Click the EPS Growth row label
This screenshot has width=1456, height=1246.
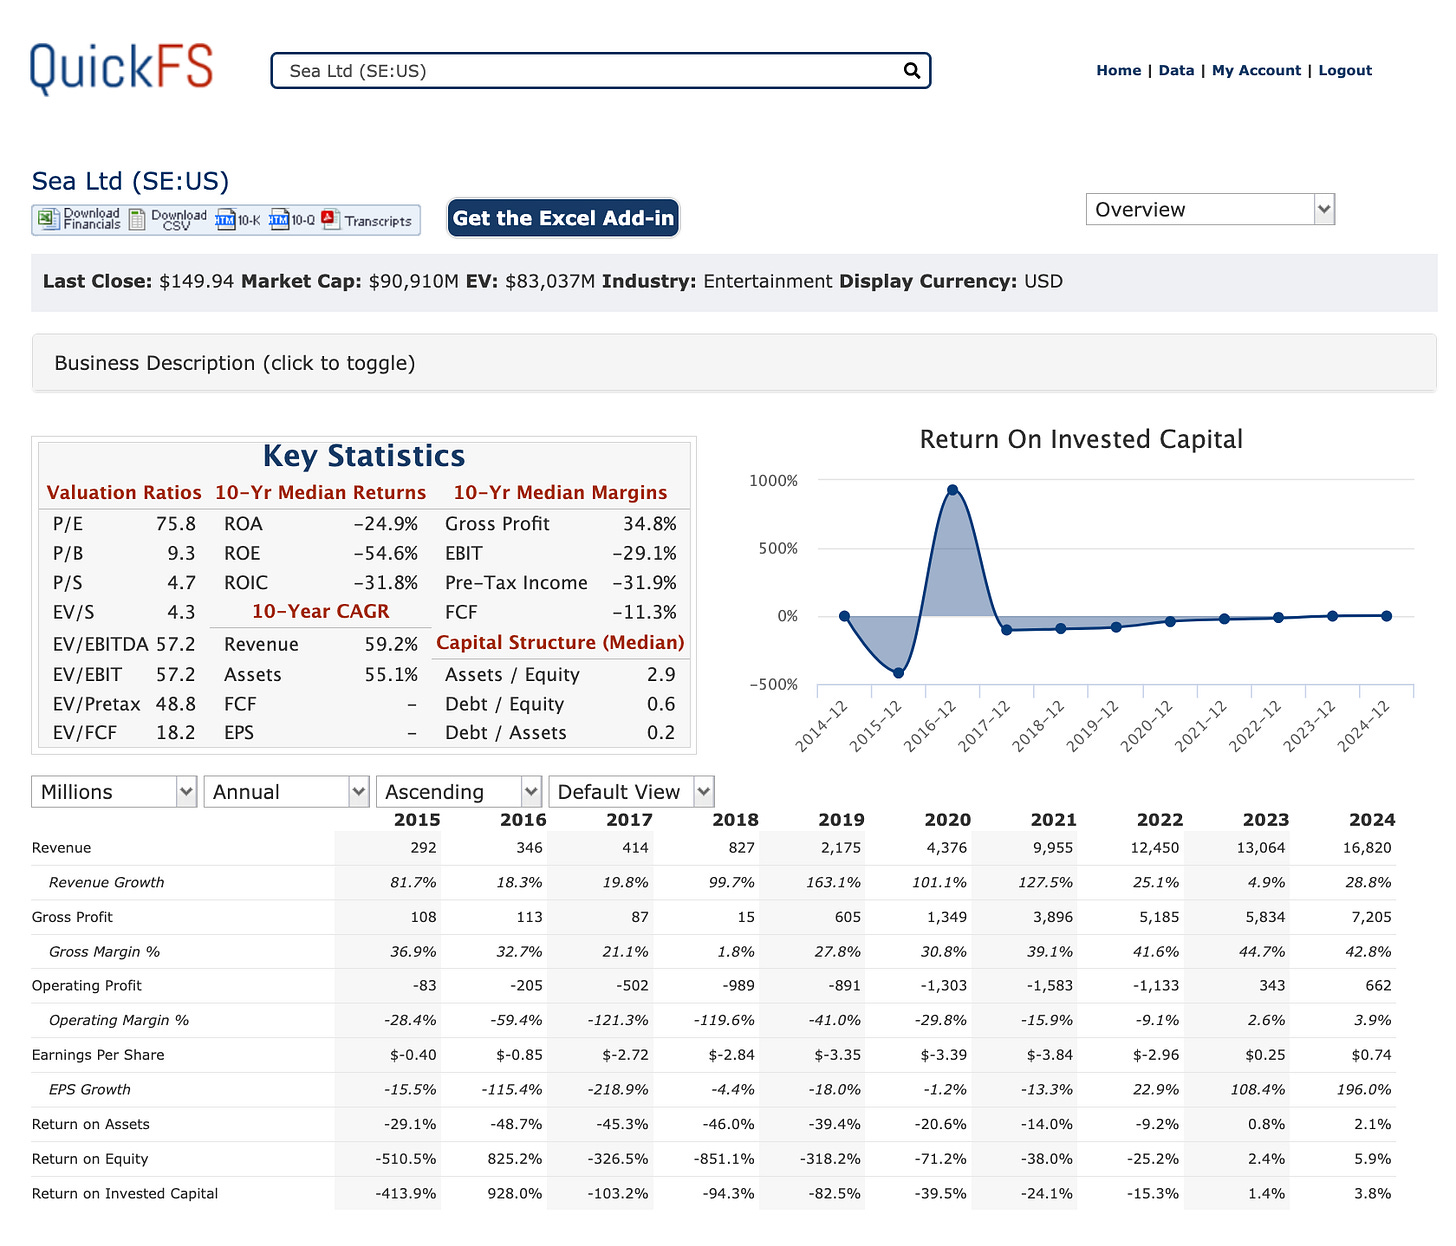[90, 1090]
